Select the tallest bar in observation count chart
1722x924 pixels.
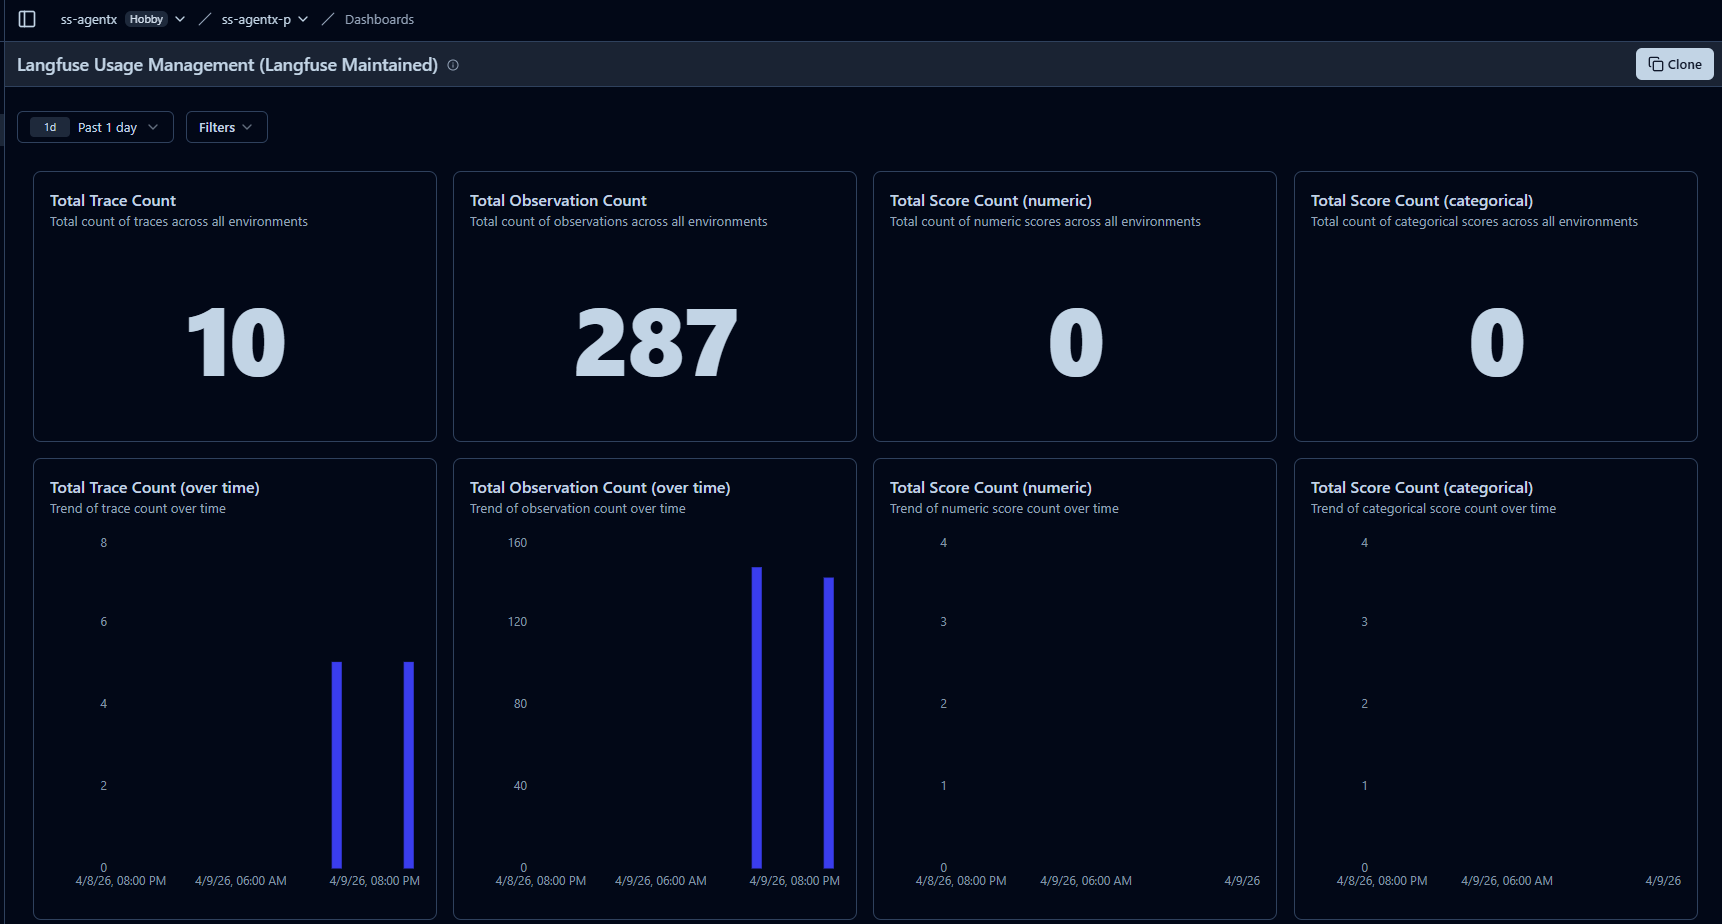pyautogui.click(x=757, y=717)
